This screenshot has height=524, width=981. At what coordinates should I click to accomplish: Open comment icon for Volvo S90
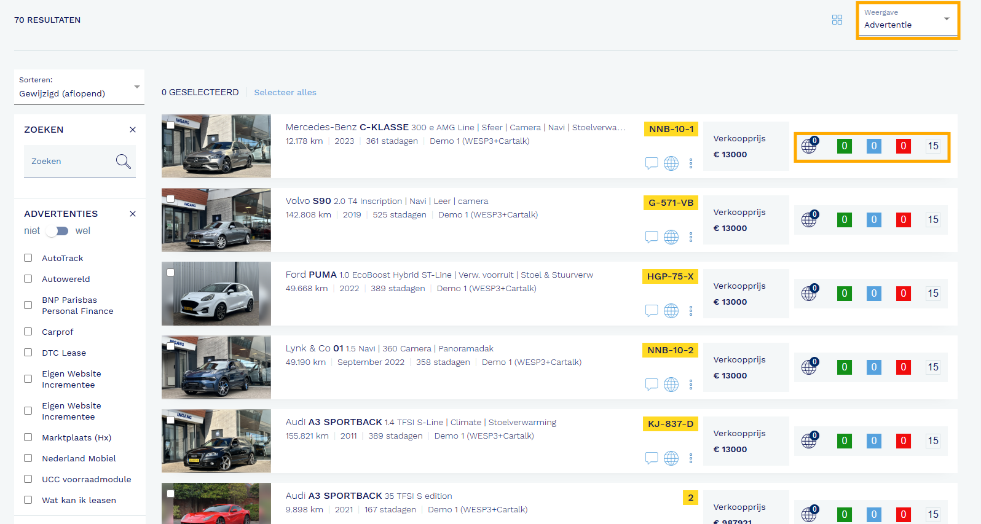coord(651,237)
